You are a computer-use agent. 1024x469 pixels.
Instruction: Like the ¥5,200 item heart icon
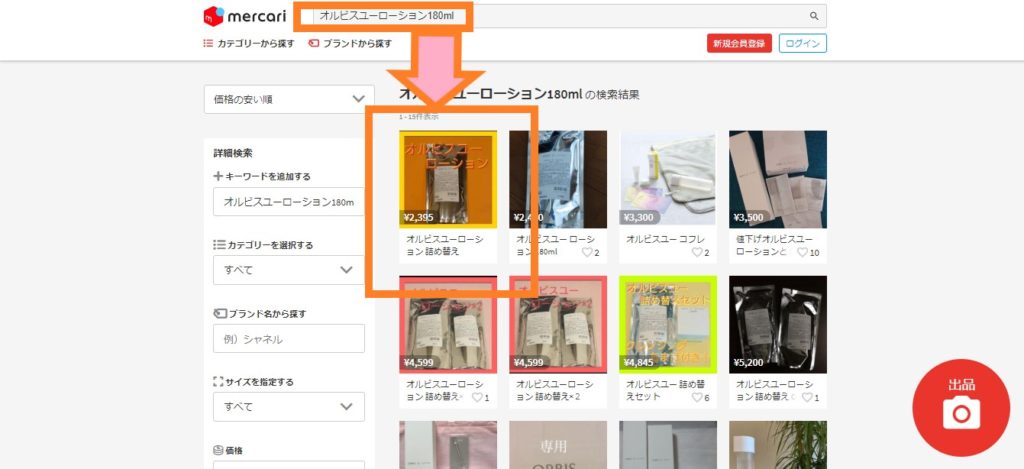(x=807, y=397)
